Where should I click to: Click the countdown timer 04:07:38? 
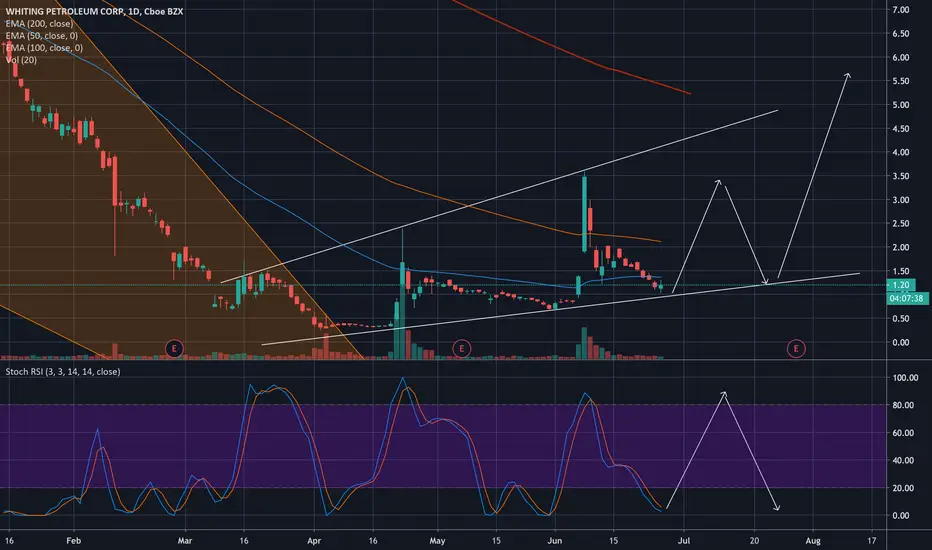pyautogui.click(x=907, y=298)
